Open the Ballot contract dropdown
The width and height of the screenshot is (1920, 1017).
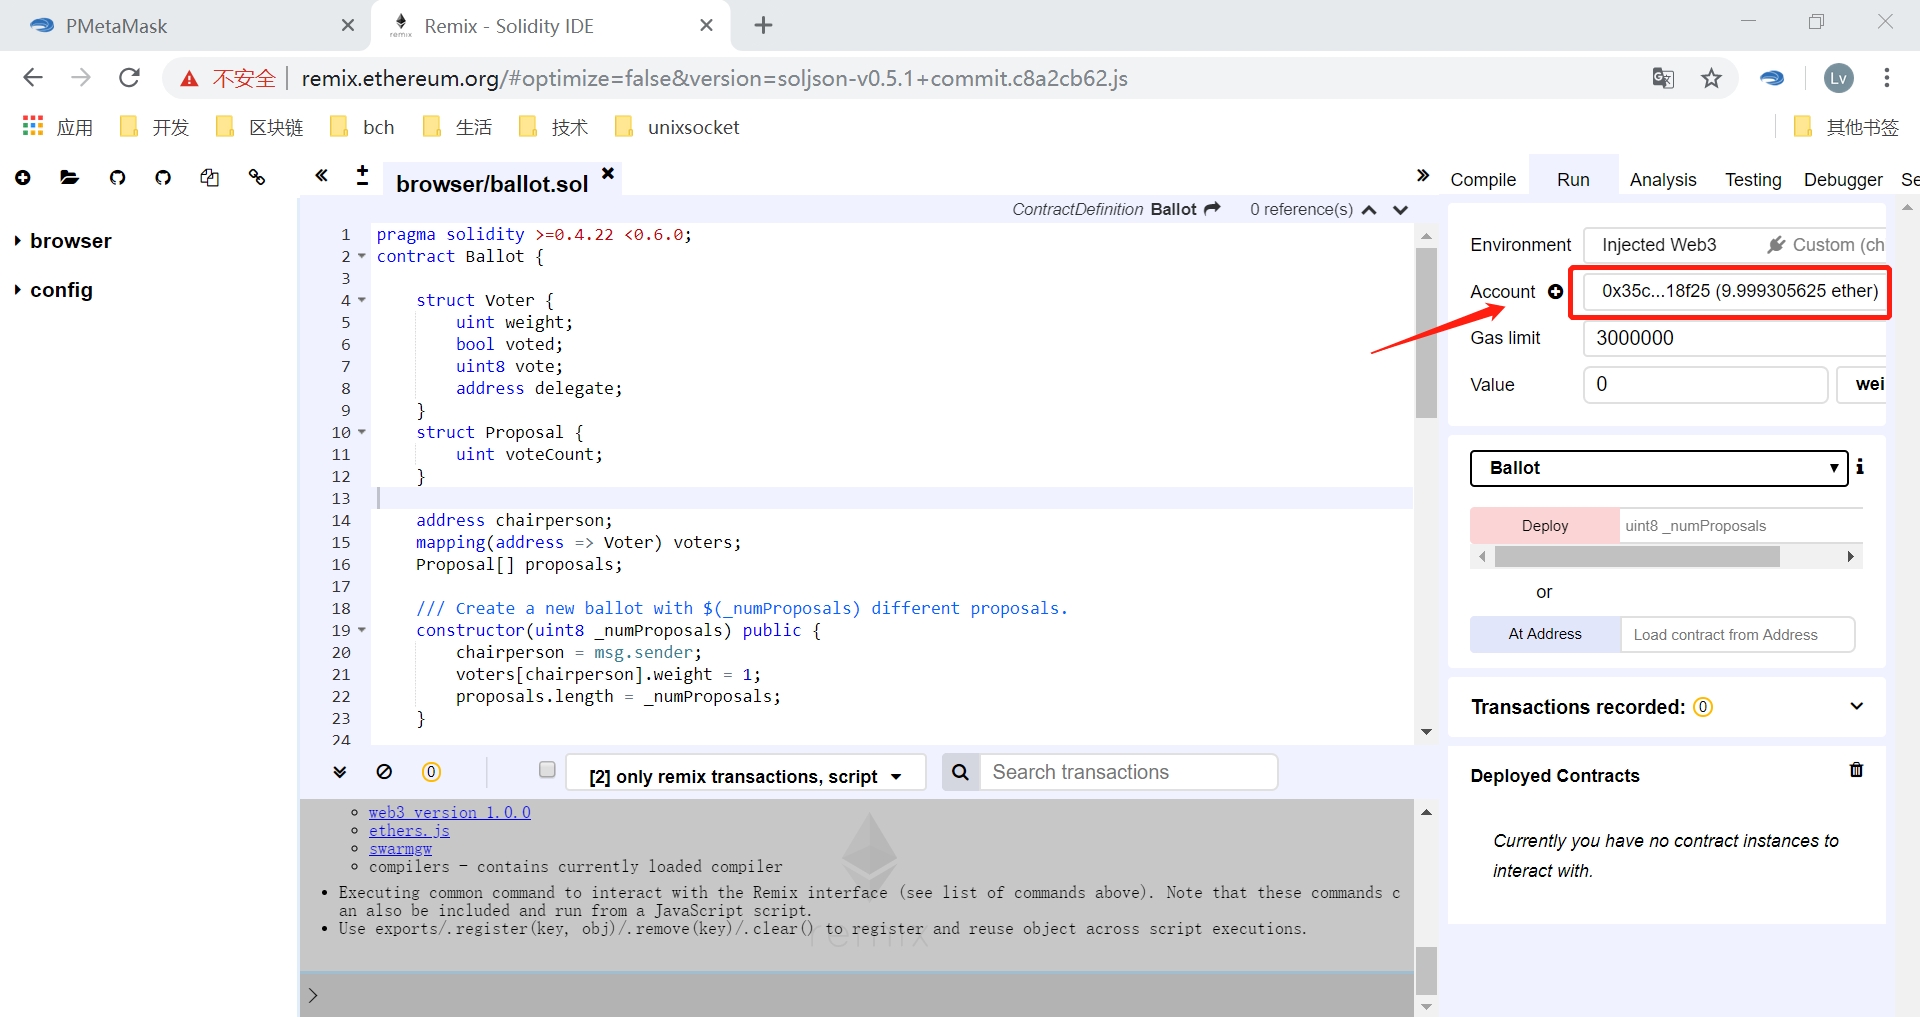pos(1658,468)
